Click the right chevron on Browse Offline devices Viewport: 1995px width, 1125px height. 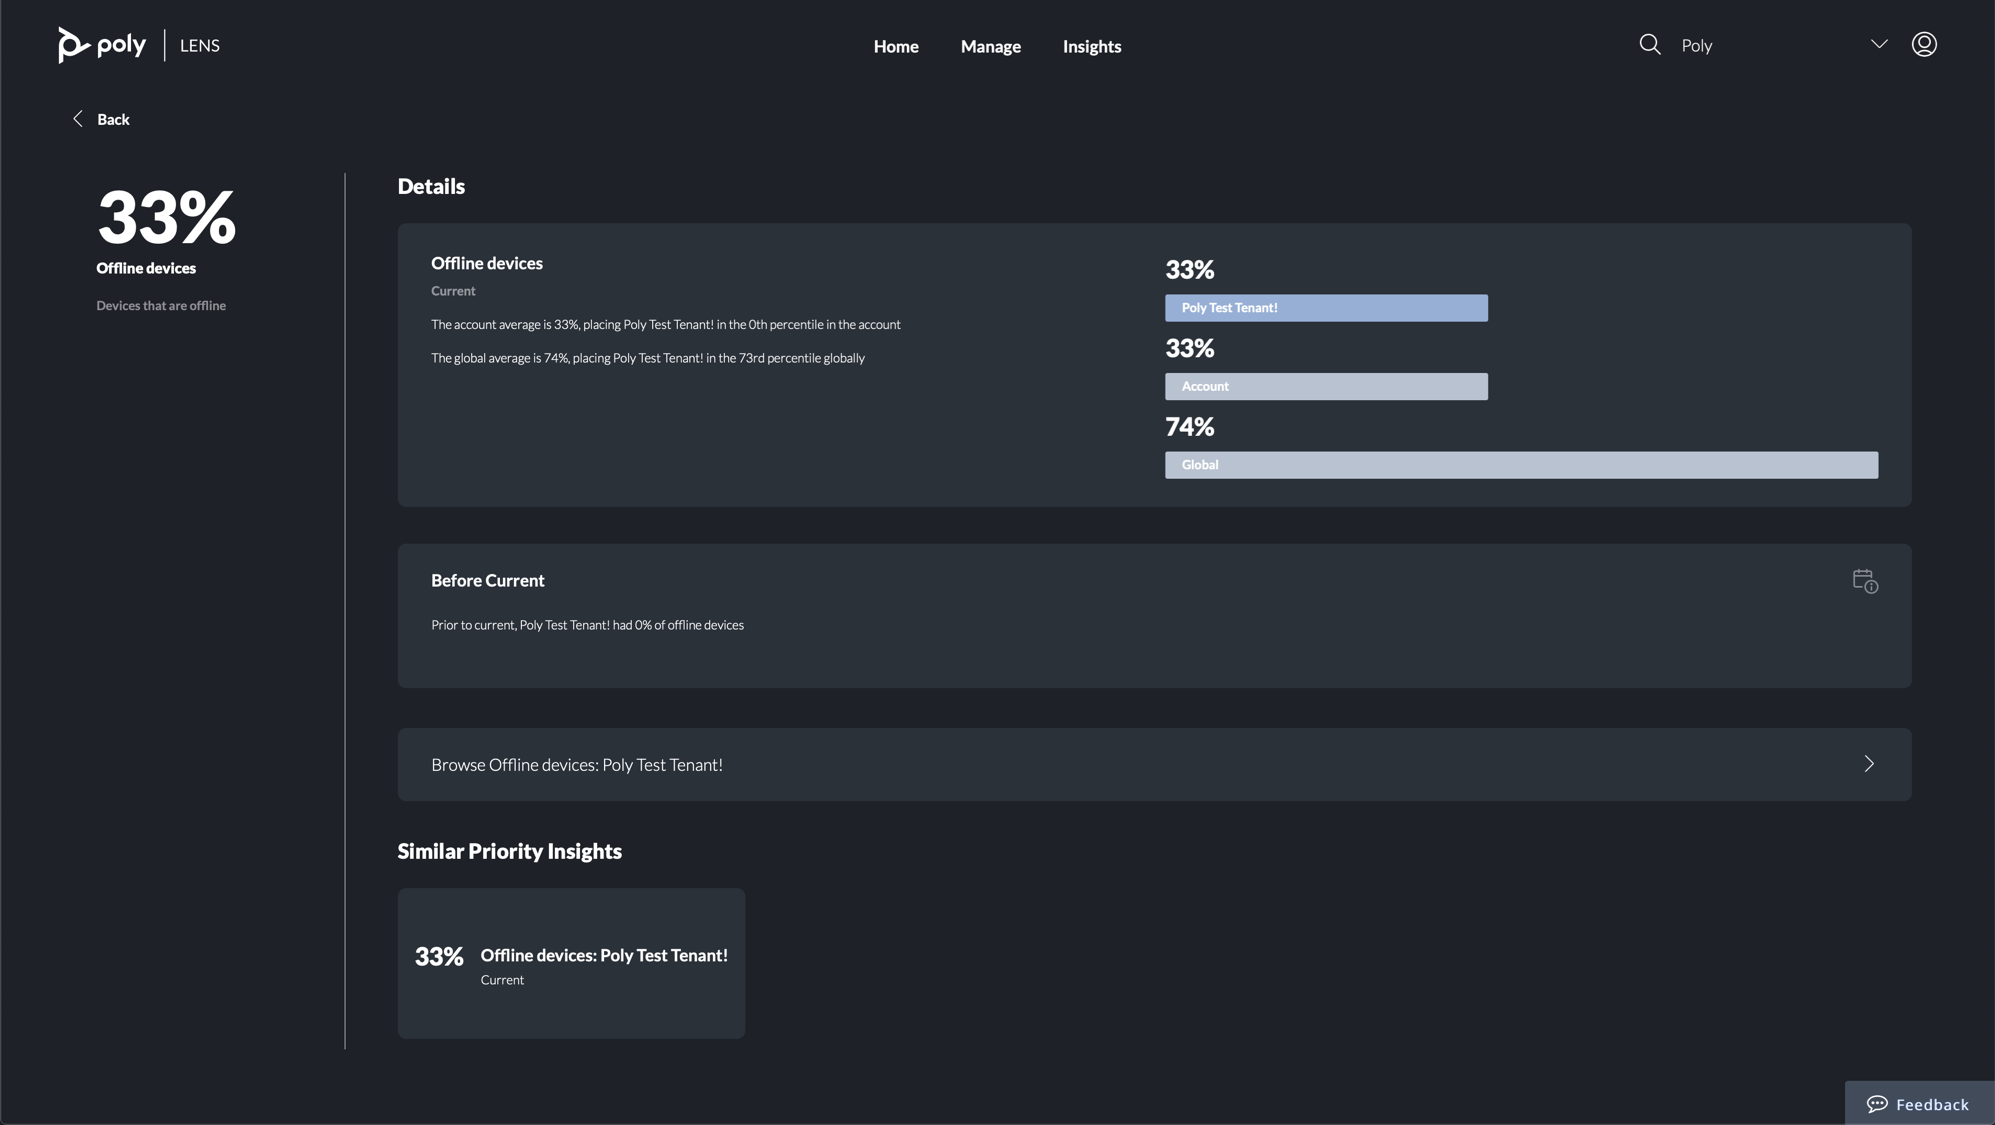pos(1868,764)
